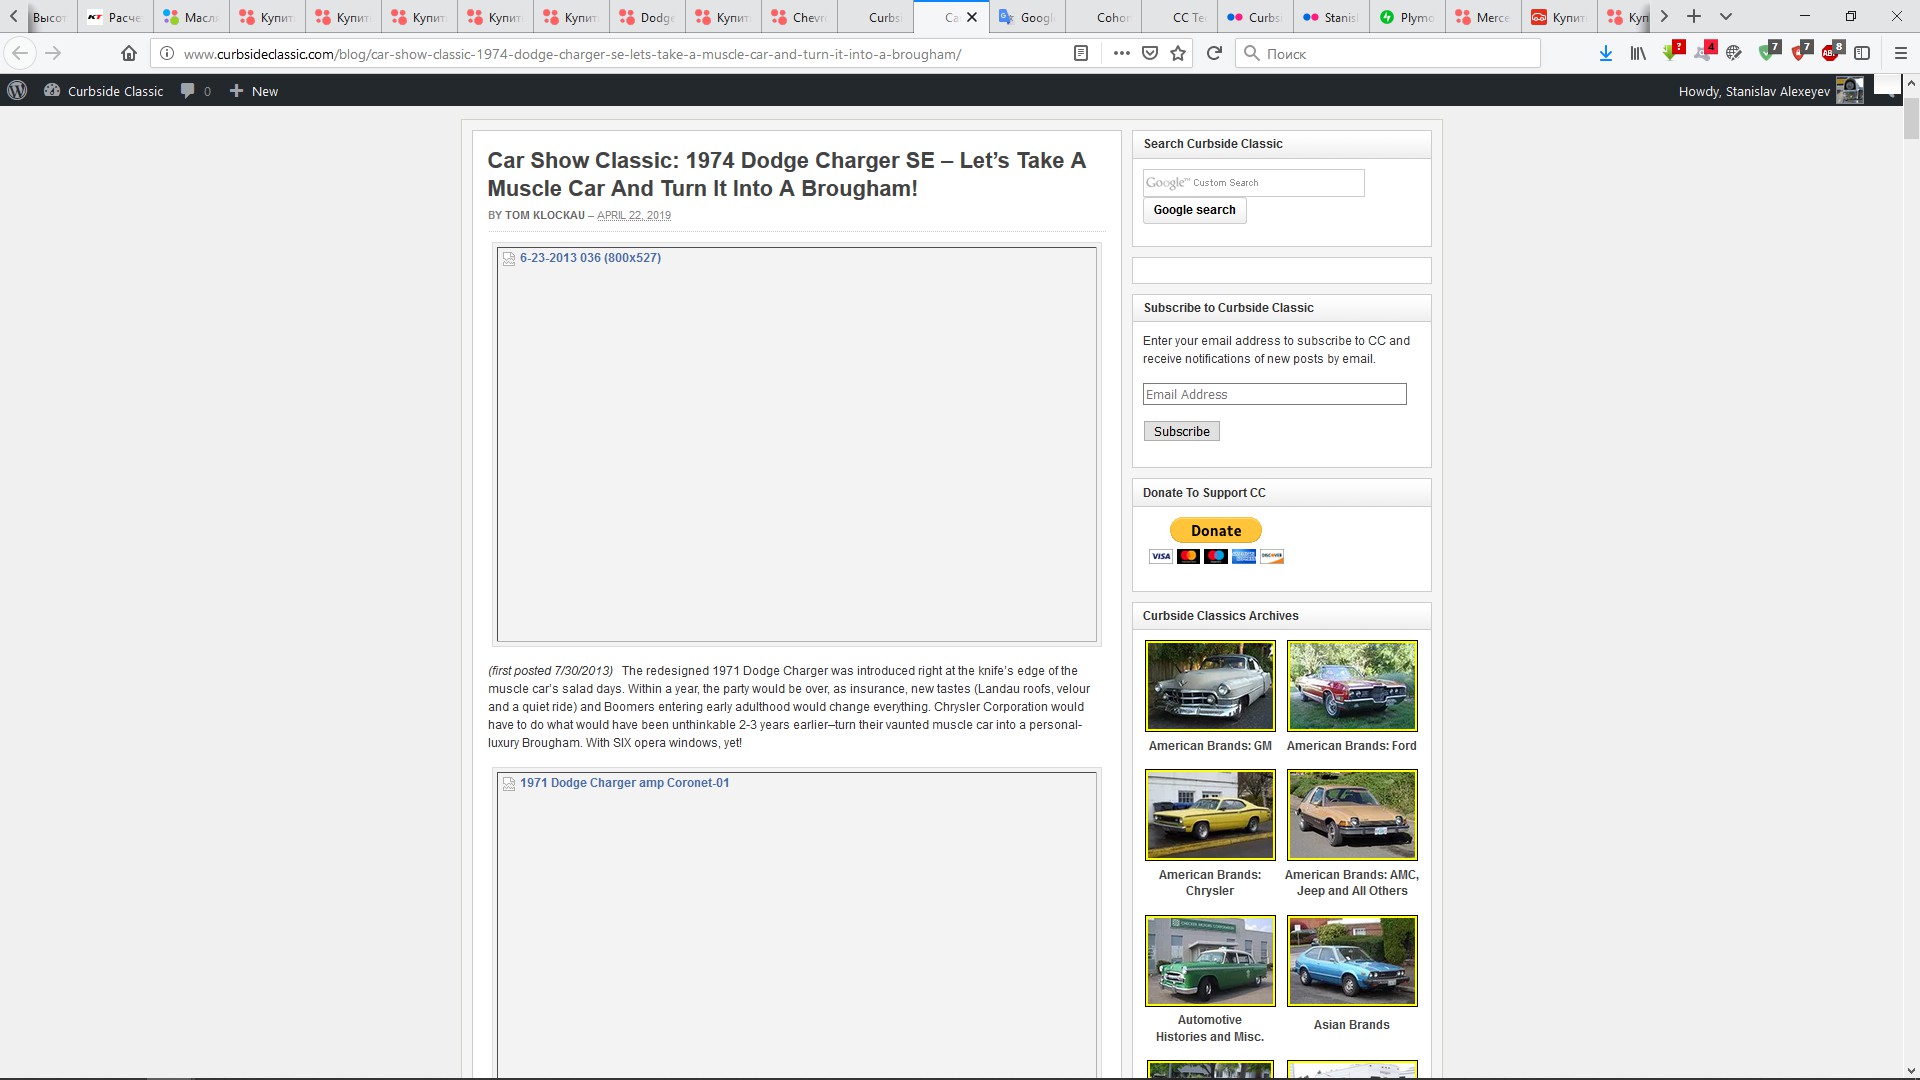Open the extension showing red badge 4

click(1703, 52)
